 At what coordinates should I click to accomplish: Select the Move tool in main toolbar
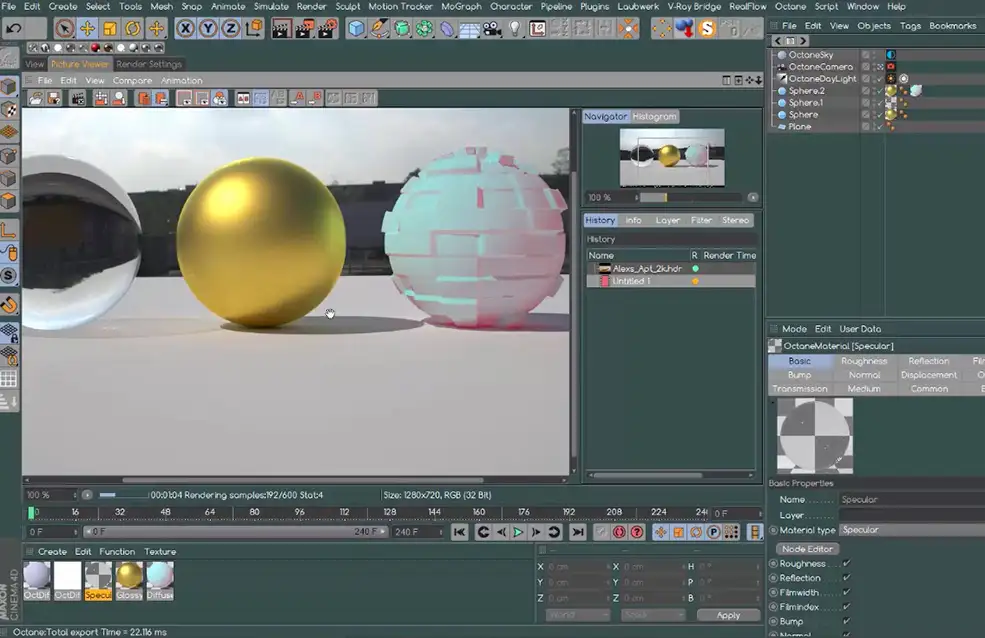(87, 28)
